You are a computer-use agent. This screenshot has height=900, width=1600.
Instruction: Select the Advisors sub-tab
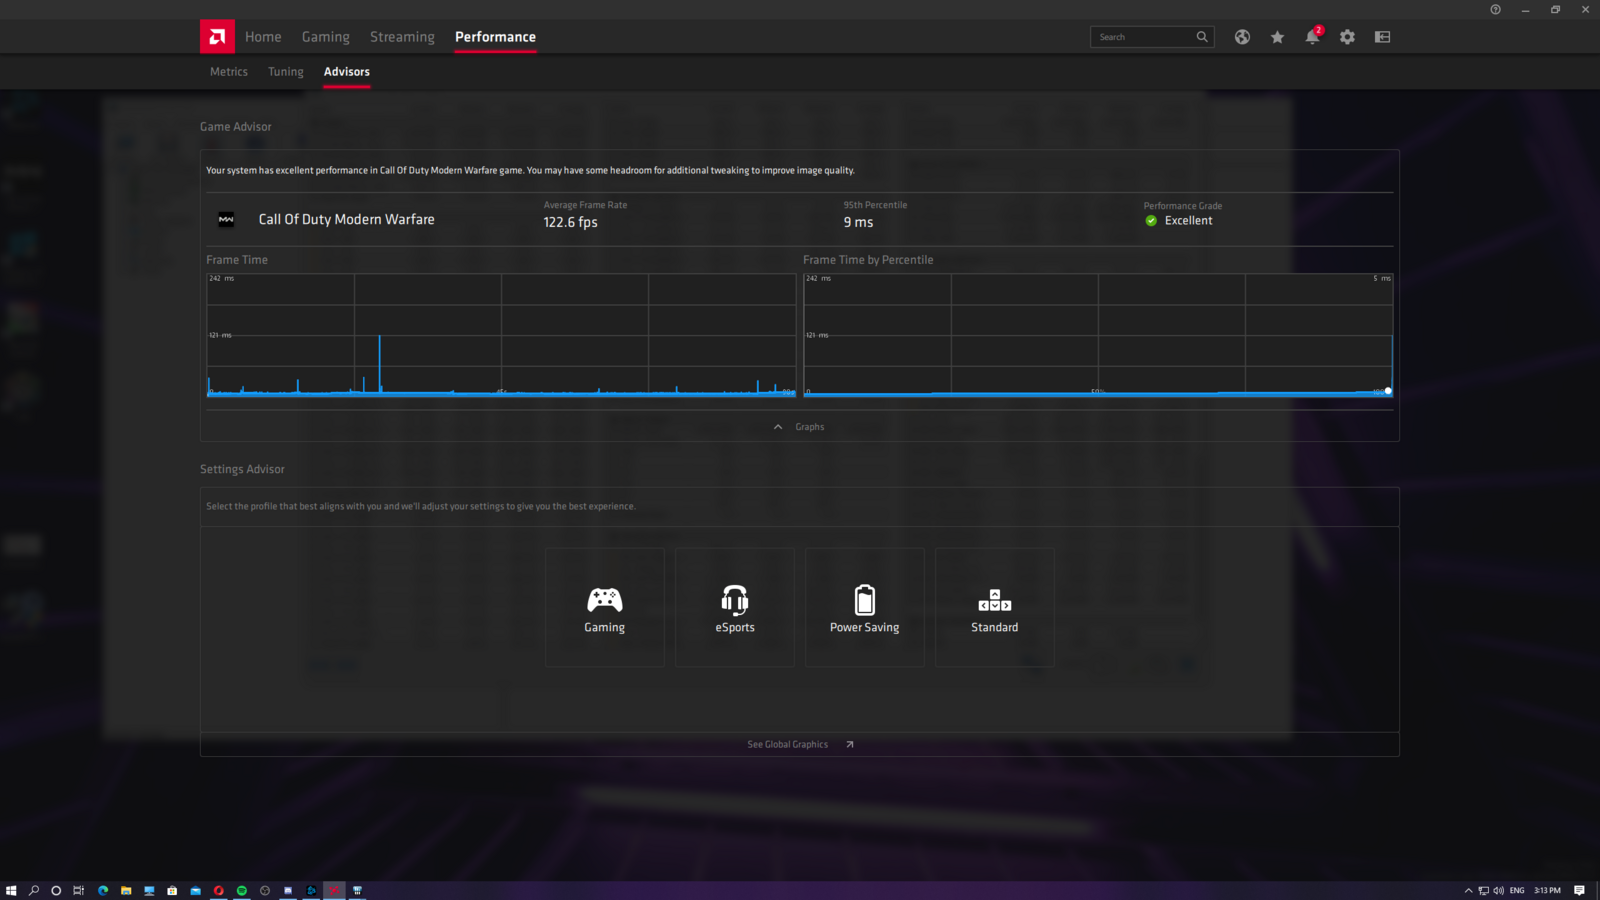tap(347, 72)
